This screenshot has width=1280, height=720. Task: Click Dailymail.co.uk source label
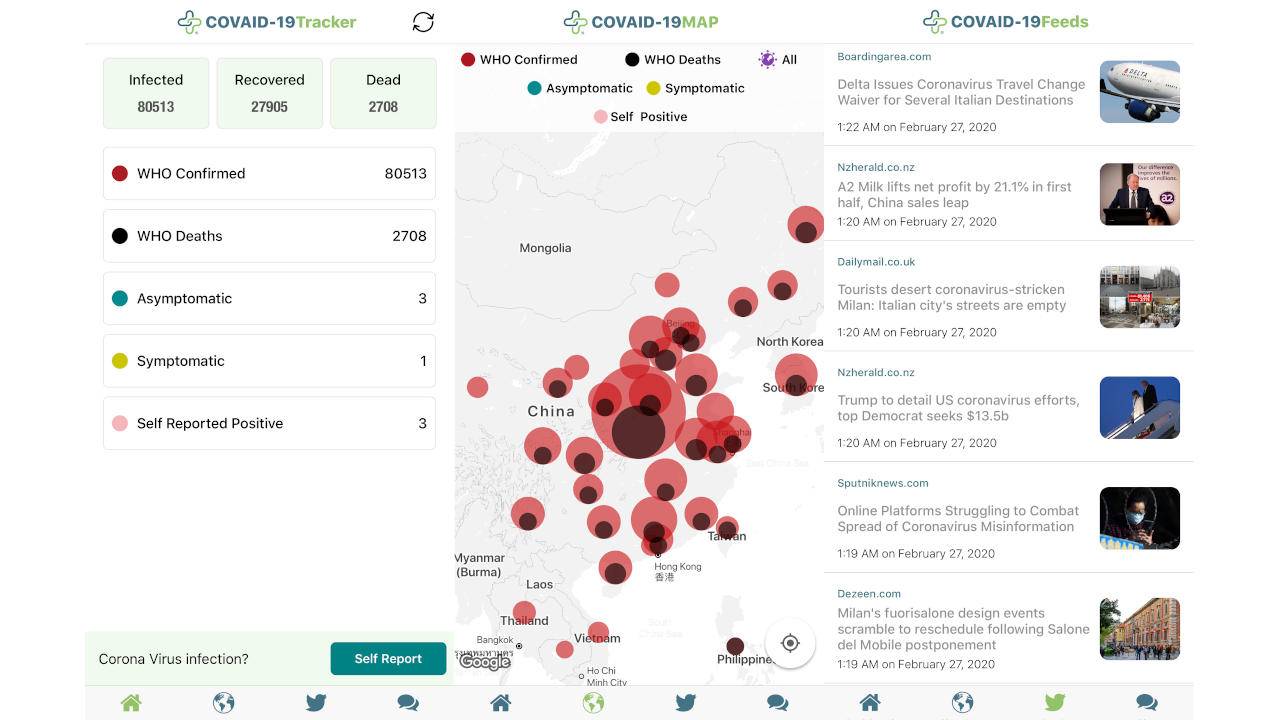[876, 262]
